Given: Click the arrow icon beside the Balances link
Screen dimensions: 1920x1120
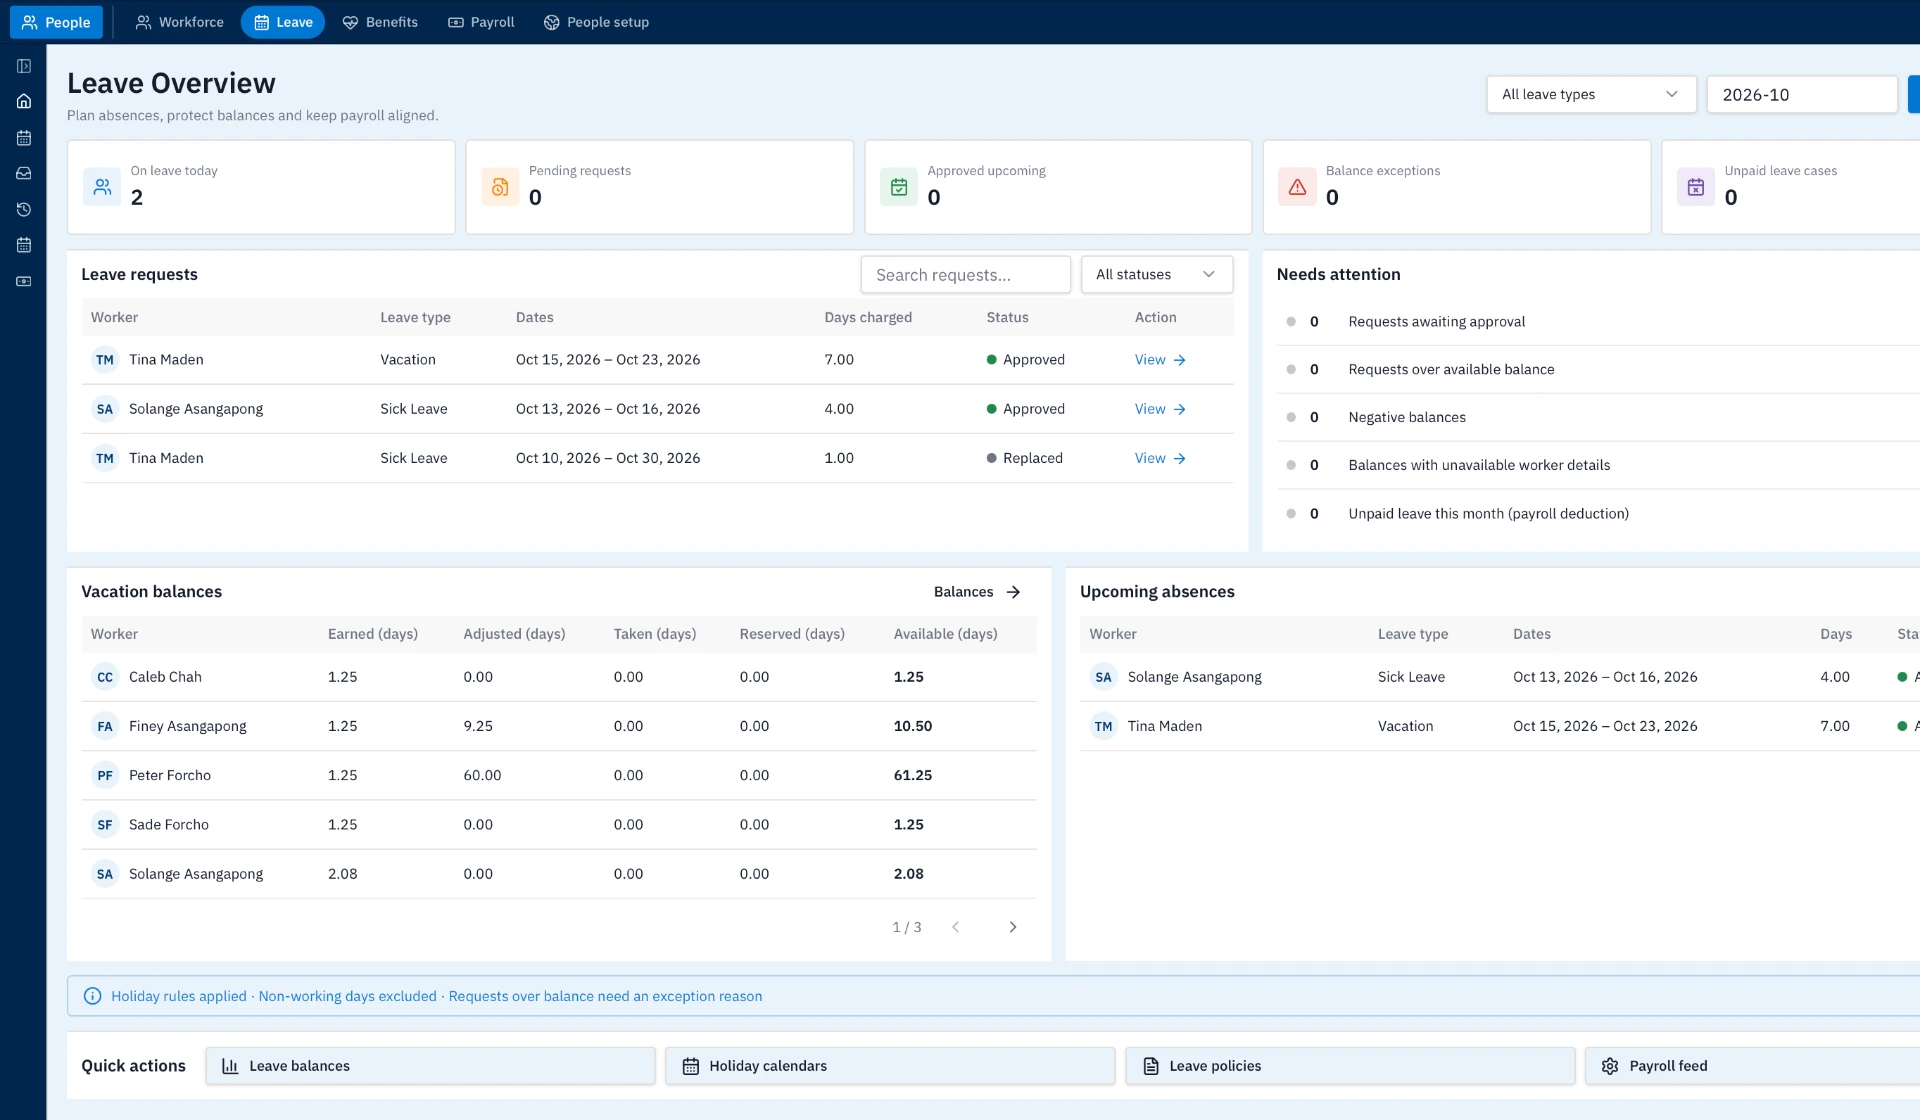Looking at the screenshot, I should point(1013,592).
